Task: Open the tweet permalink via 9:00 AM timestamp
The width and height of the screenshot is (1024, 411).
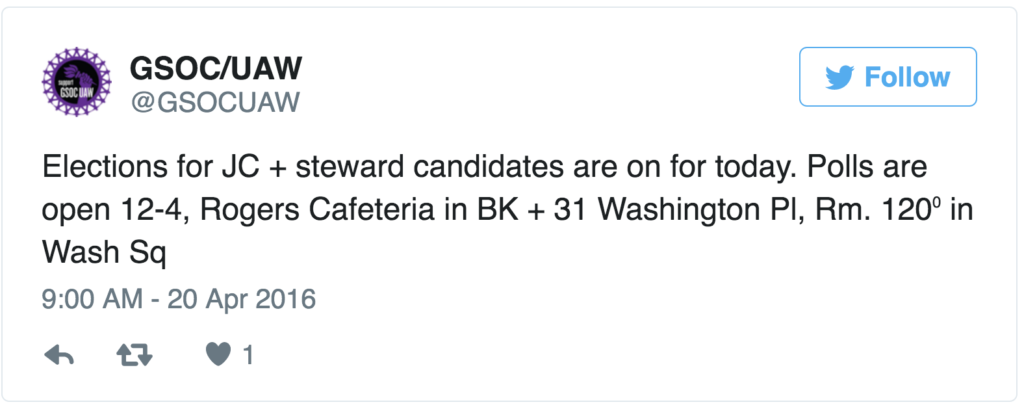Action: click(92, 299)
